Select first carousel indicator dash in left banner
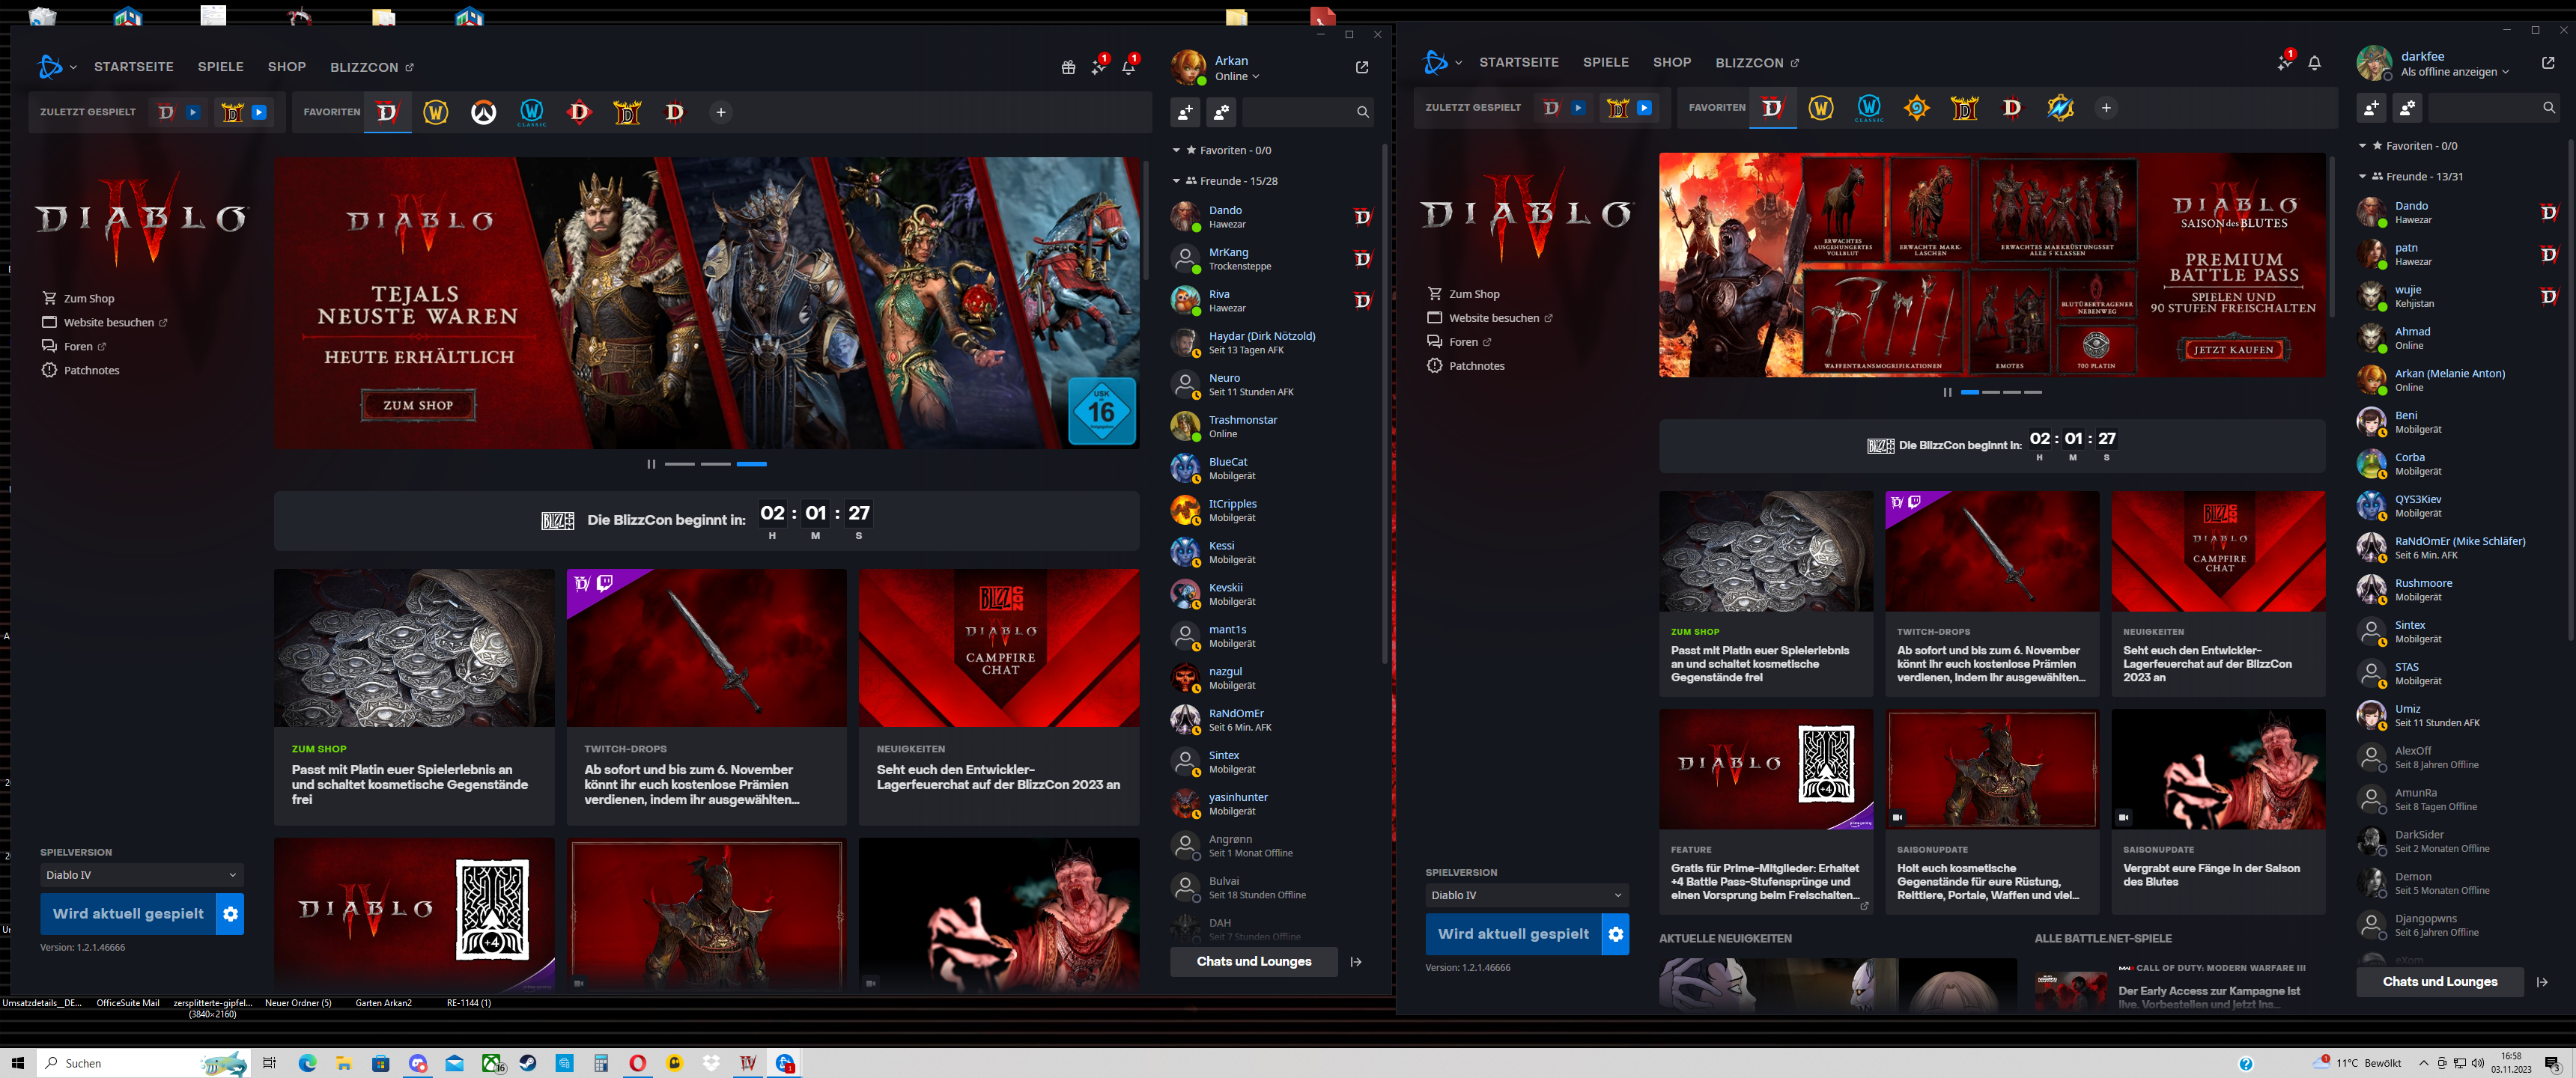2576x1078 pixels. (x=679, y=464)
